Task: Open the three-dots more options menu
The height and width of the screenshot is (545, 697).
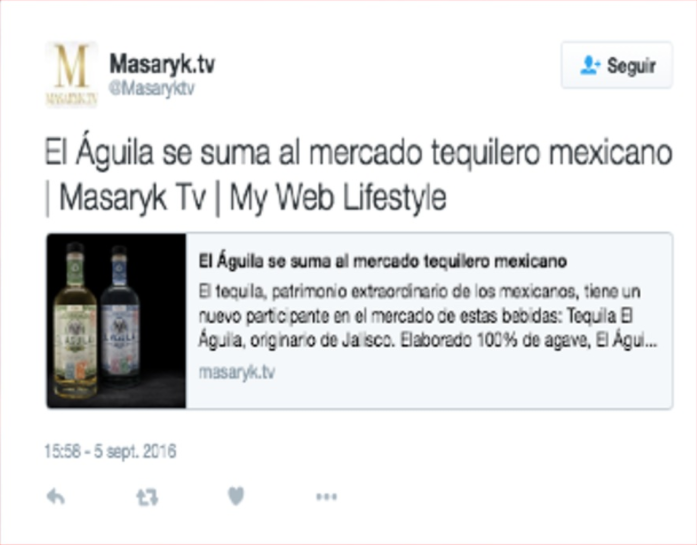Action: (327, 497)
